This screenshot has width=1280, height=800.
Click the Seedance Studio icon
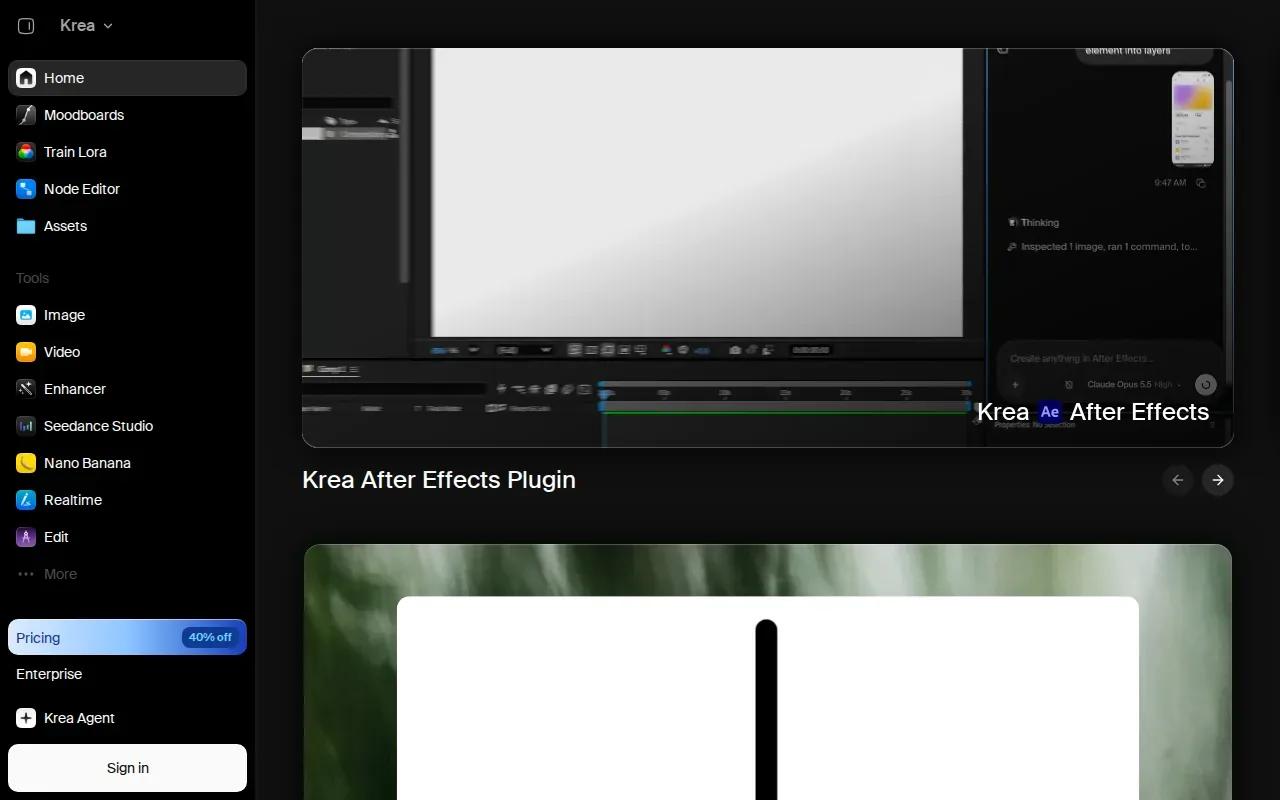(x=26, y=426)
